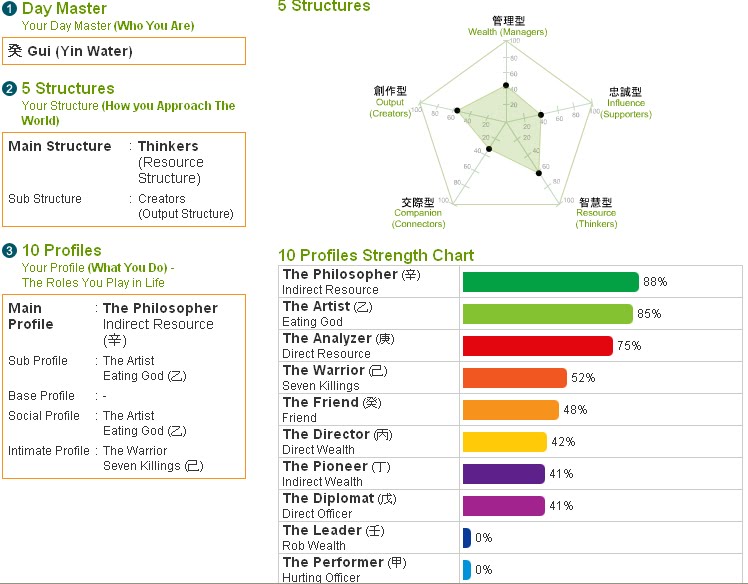The width and height of the screenshot is (748, 584).
Task: Click the number 3 Profiles badge
Action: tap(10, 250)
